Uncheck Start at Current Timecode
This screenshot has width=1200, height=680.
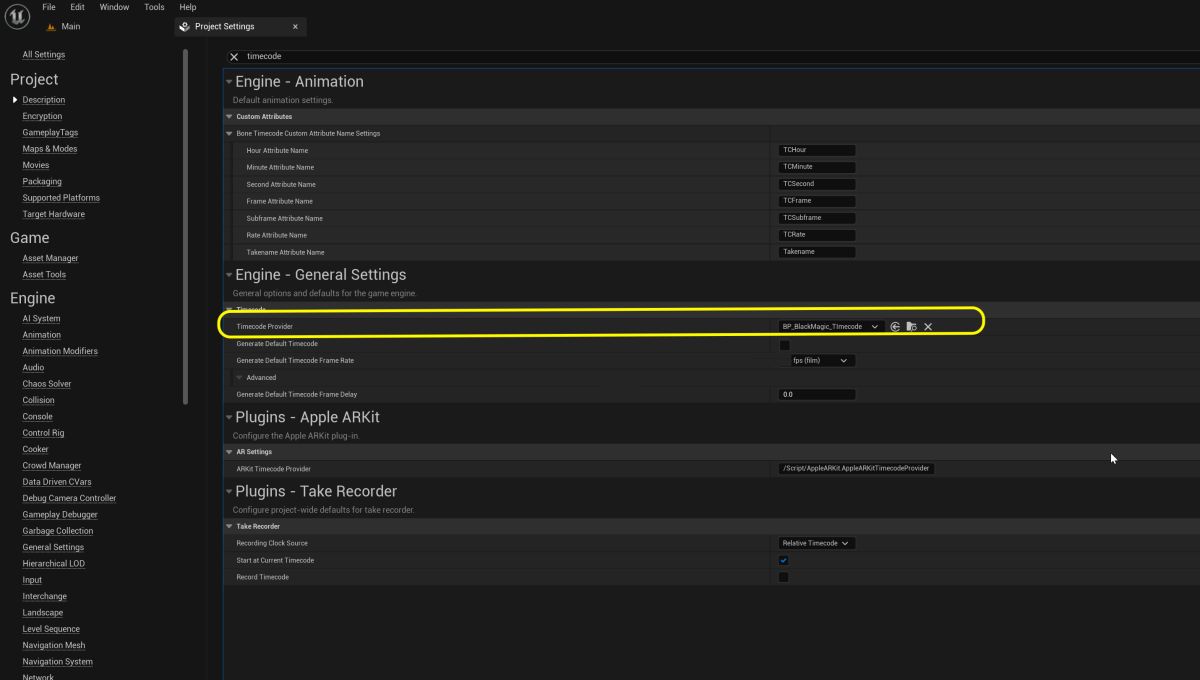(784, 560)
